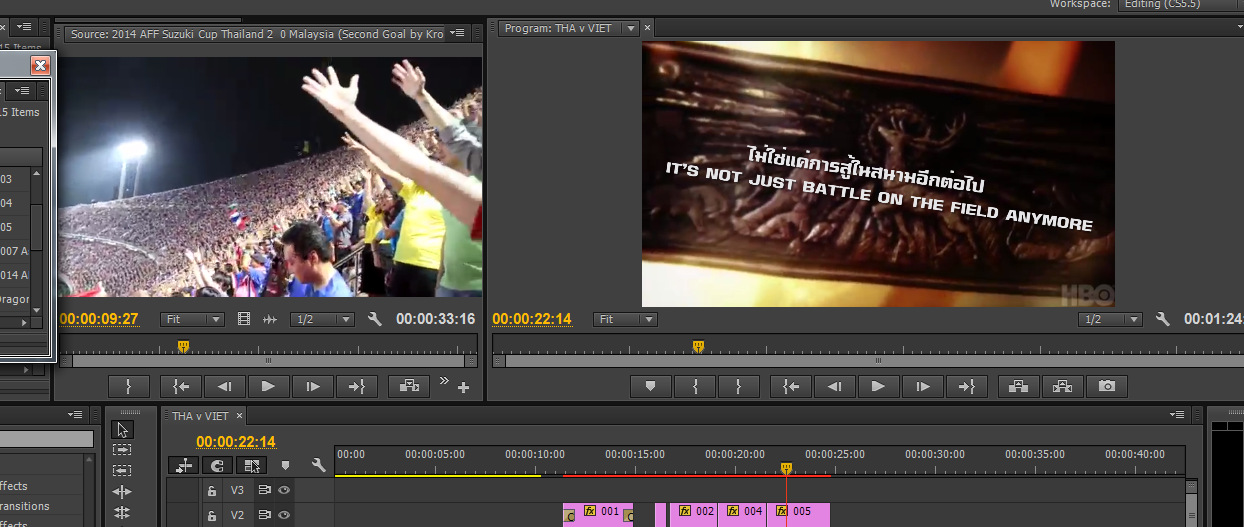Show more Source monitor transport buttons
Image resolution: width=1244 pixels, height=527 pixels.
tap(445, 381)
